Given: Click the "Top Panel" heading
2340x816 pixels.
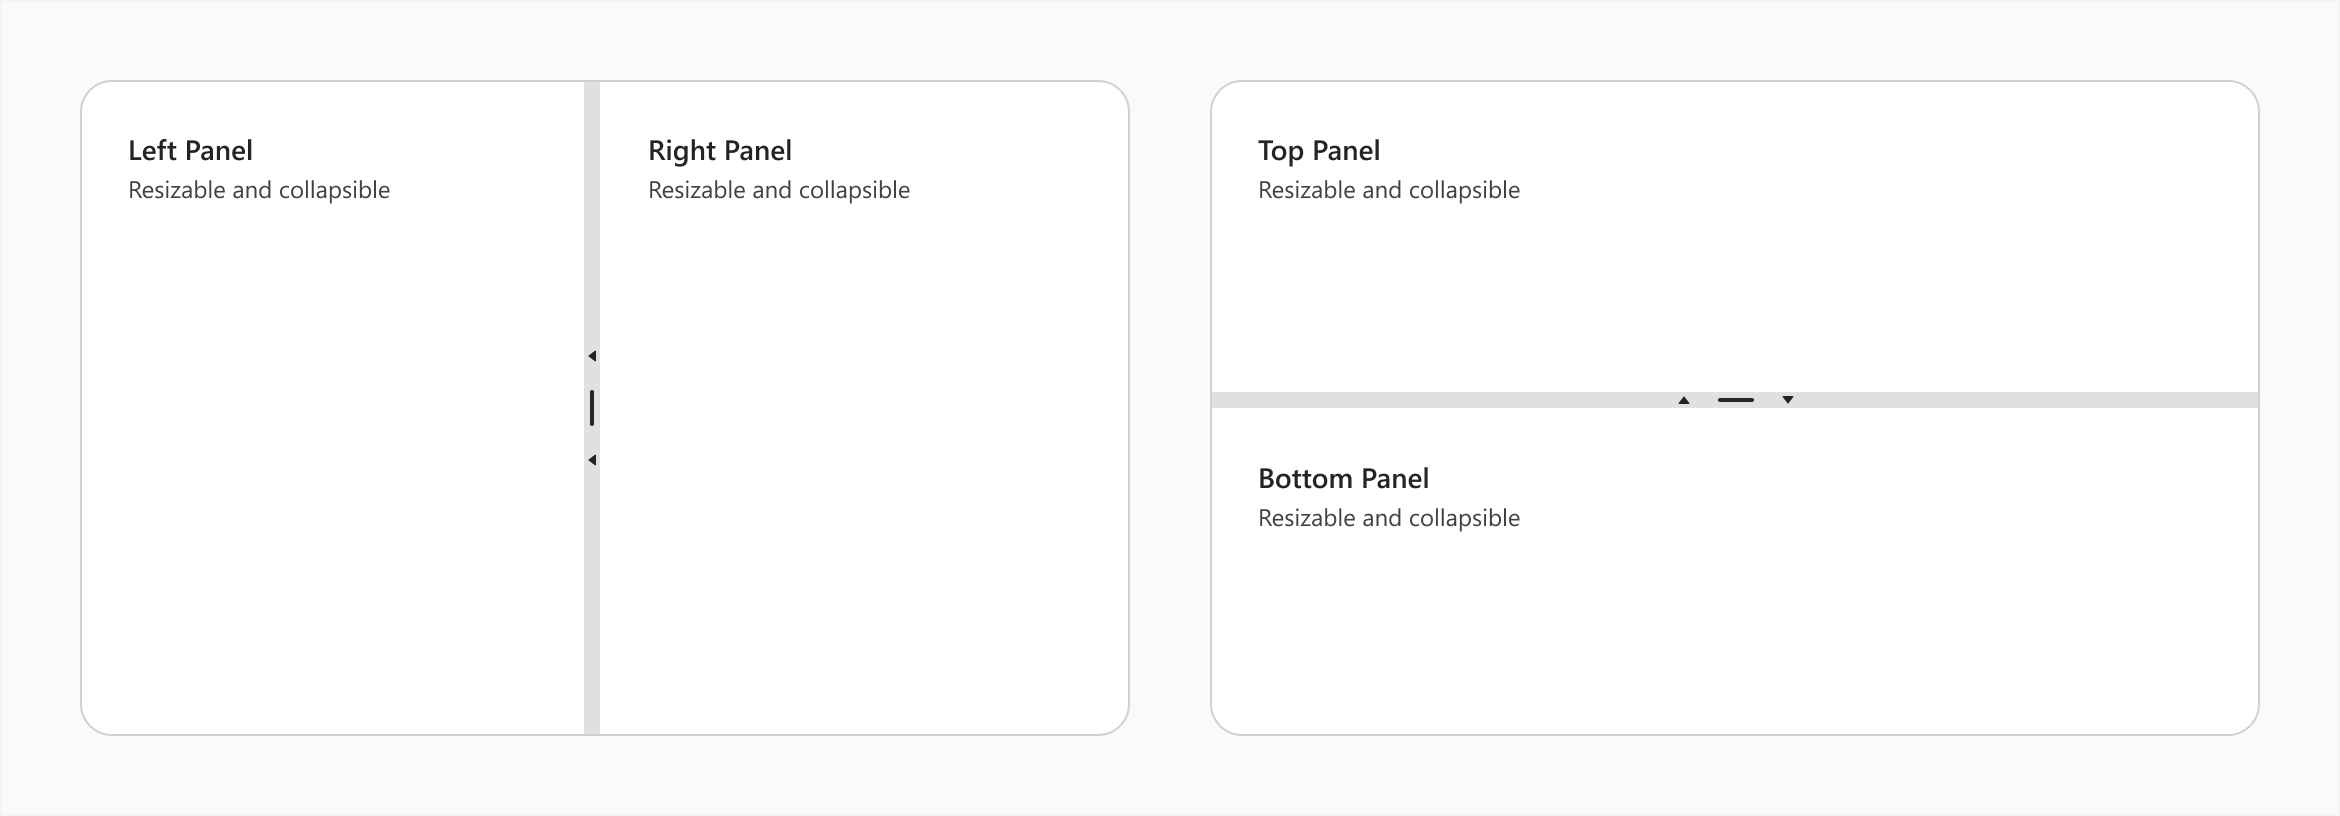Looking at the screenshot, I should [1318, 151].
